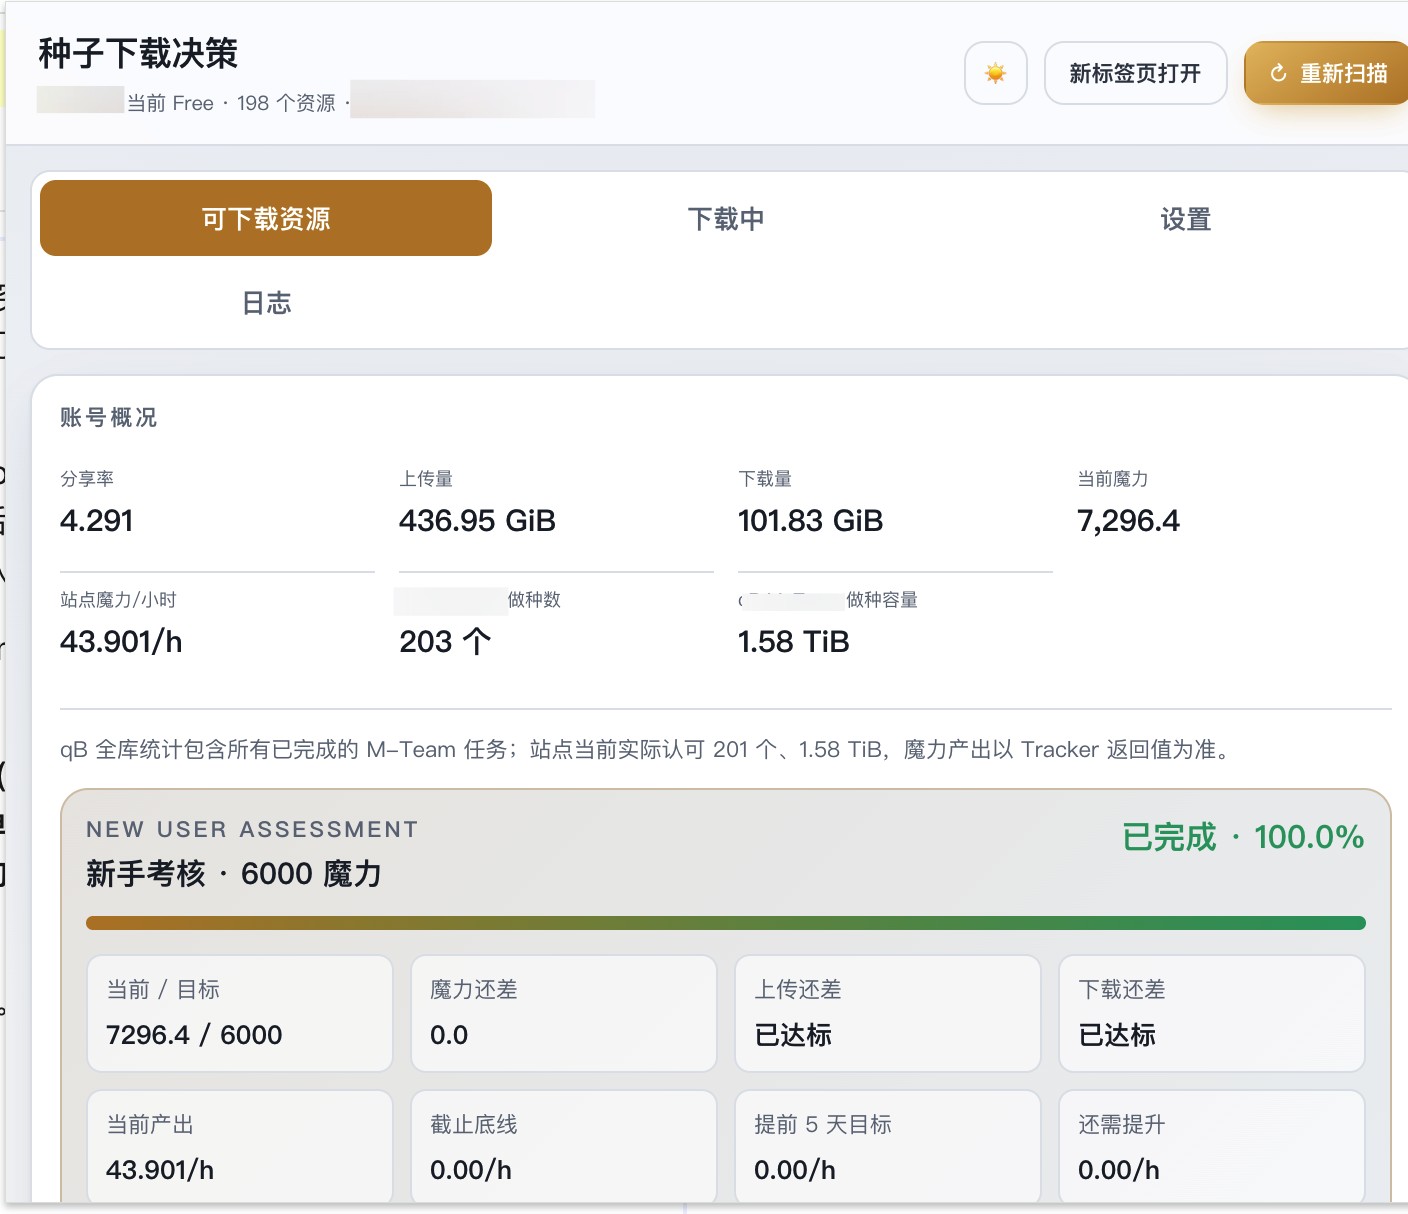Switch to the 可下载资源 tab
This screenshot has height=1214, width=1408.
(266, 218)
